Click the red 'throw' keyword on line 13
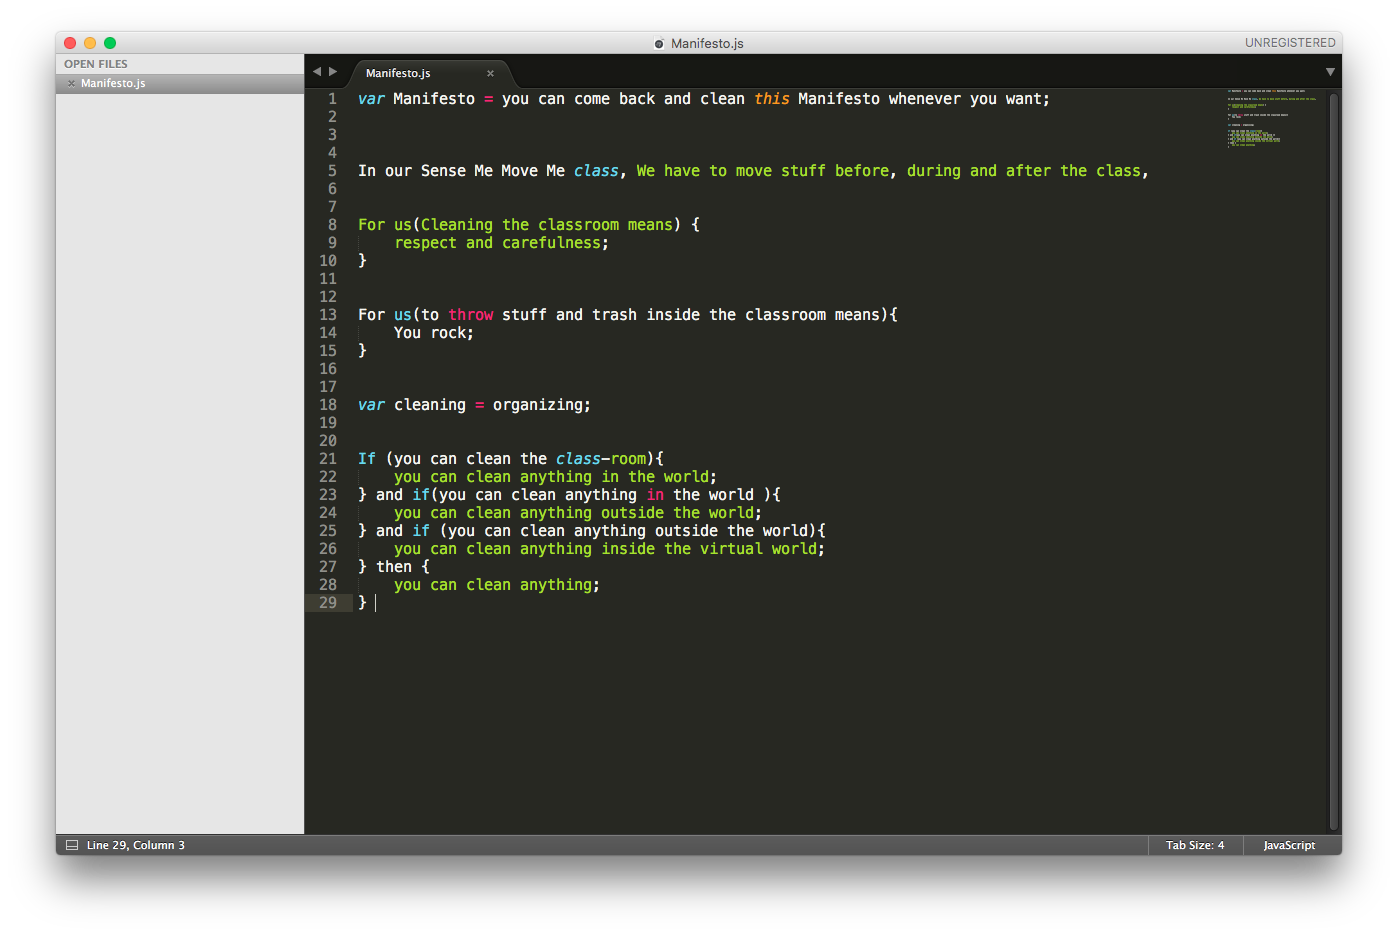Viewport: 1398px width, 935px height. (471, 315)
